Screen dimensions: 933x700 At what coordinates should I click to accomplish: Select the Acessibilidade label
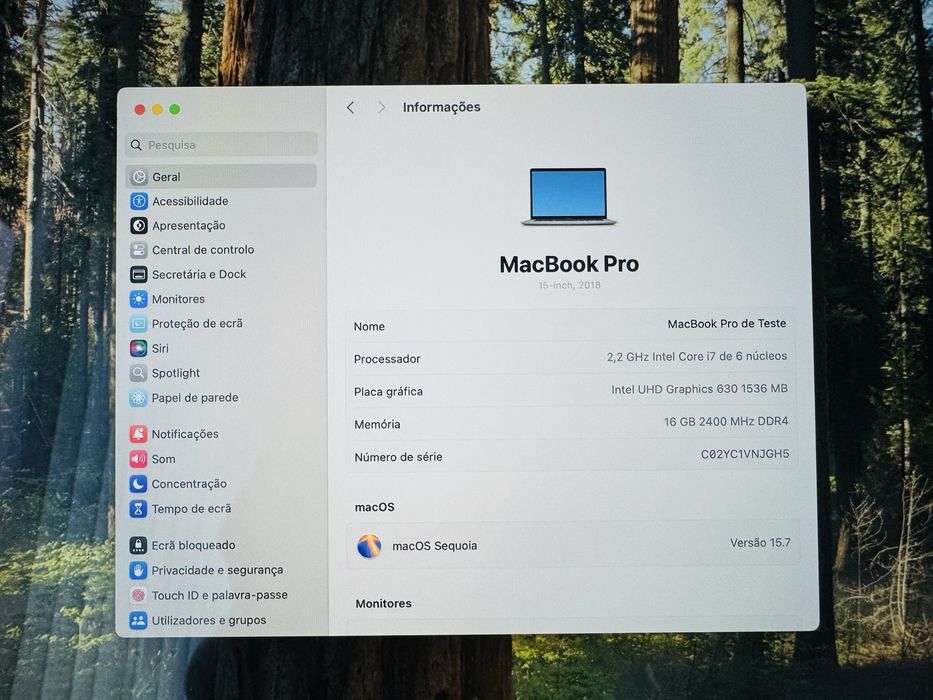[x=190, y=201]
